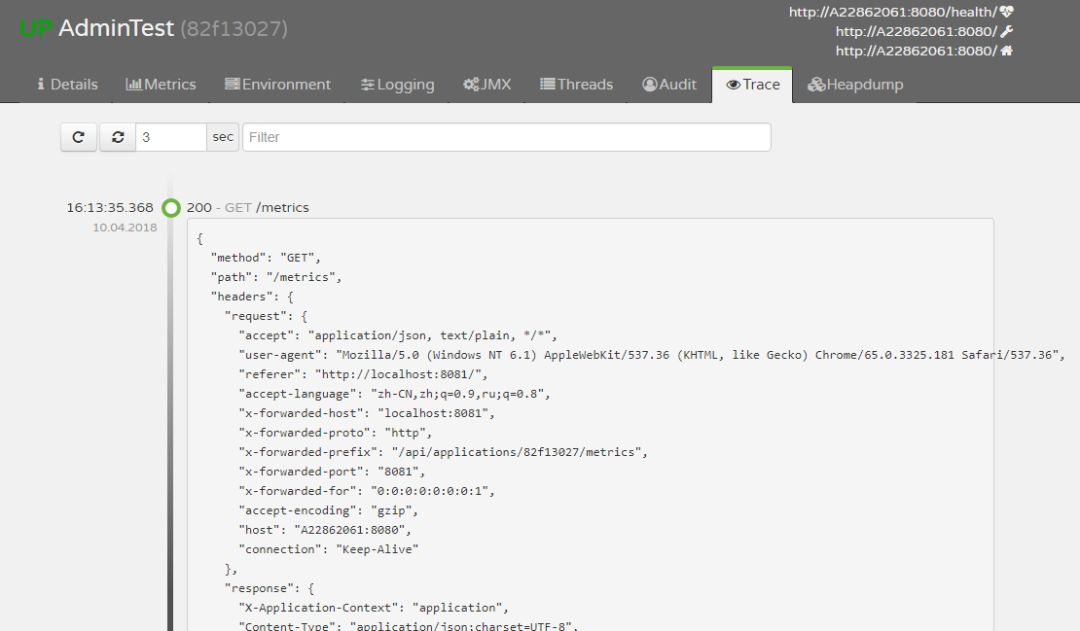This screenshot has height=631, width=1080.
Task: Open the health endpoint URL link
Action: [901, 12]
